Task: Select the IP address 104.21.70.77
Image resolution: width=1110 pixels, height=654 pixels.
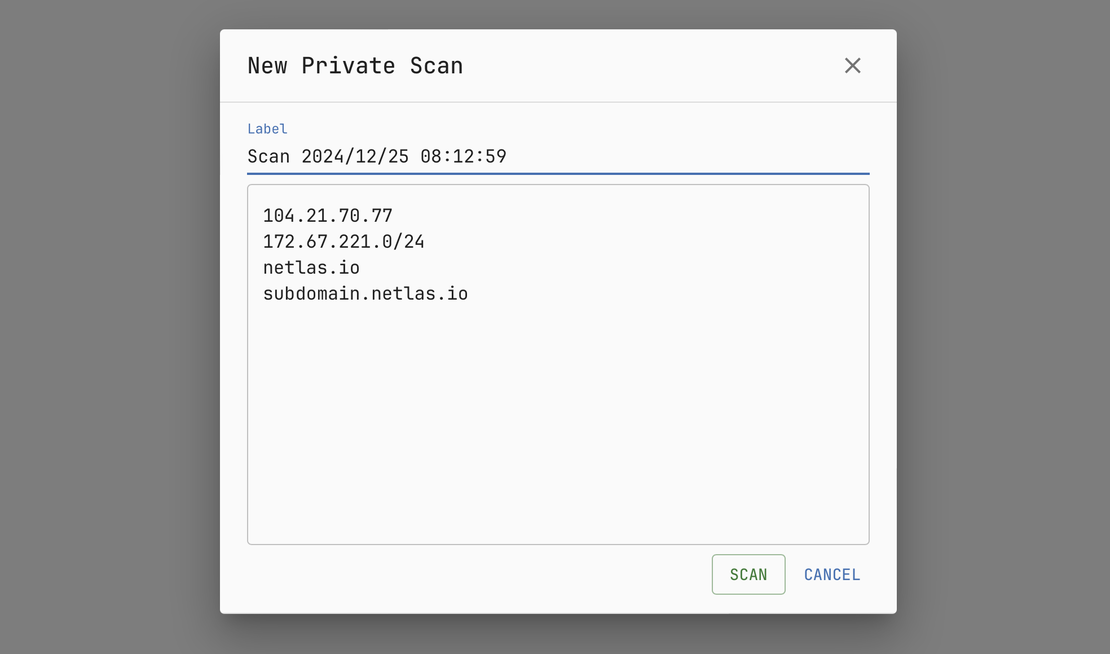Action: (327, 215)
